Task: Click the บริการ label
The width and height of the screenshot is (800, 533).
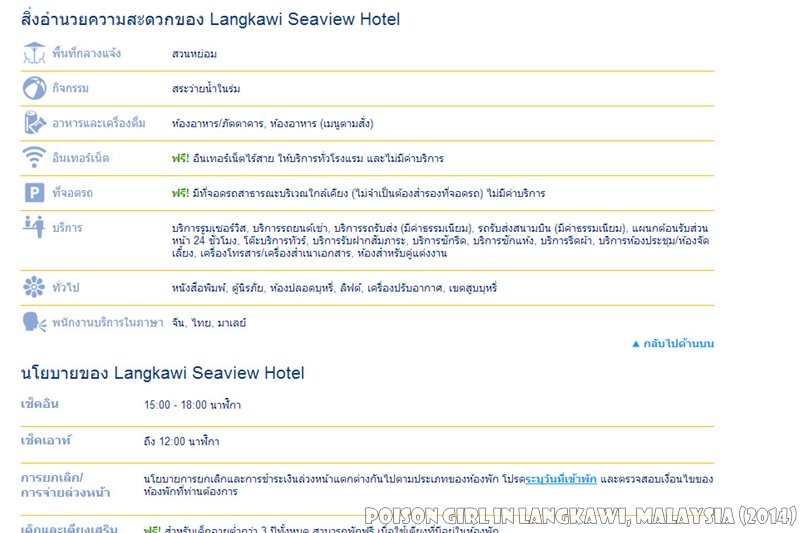Action: (x=67, y=227)
